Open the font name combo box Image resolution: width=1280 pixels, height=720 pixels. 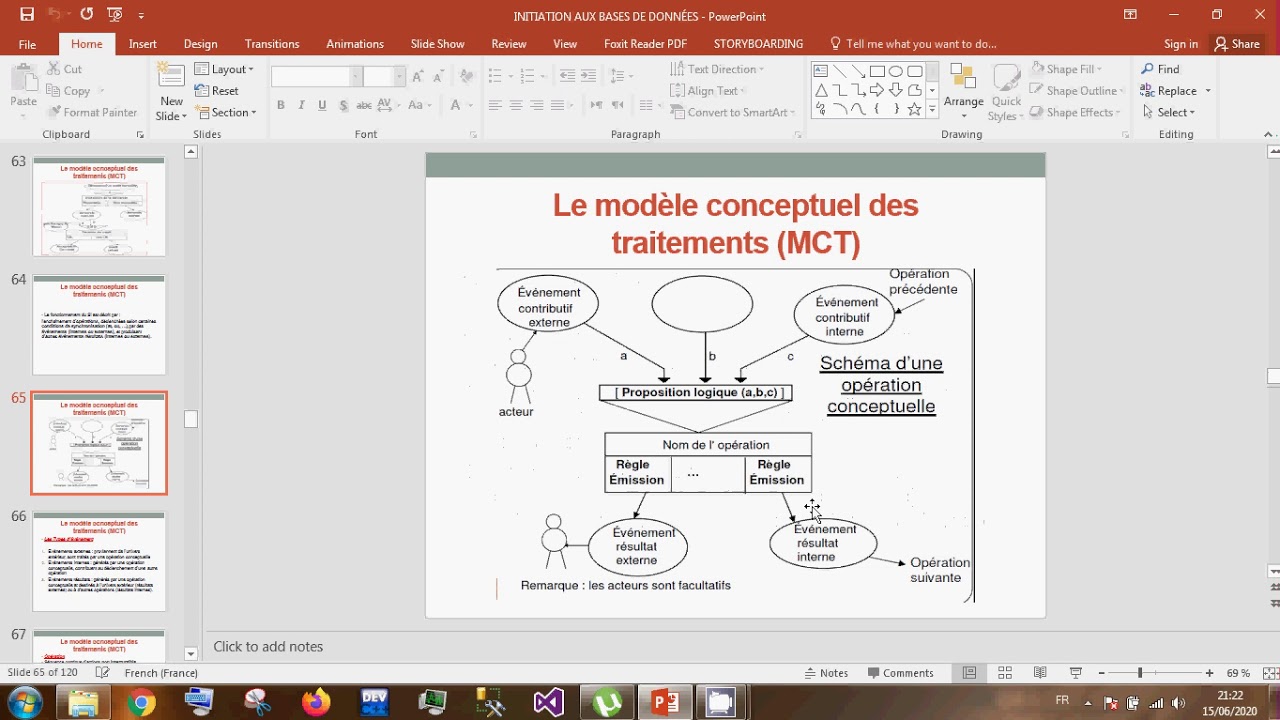click(x=316, y=77)
